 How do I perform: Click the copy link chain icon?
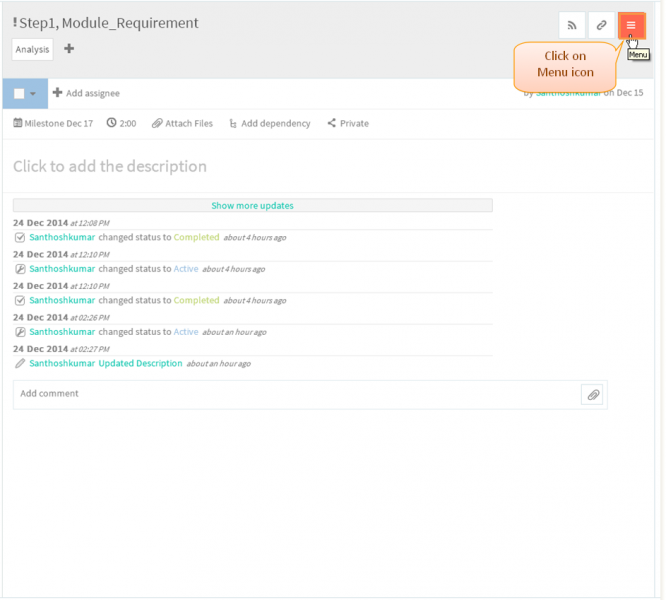[x=601, y=25]
